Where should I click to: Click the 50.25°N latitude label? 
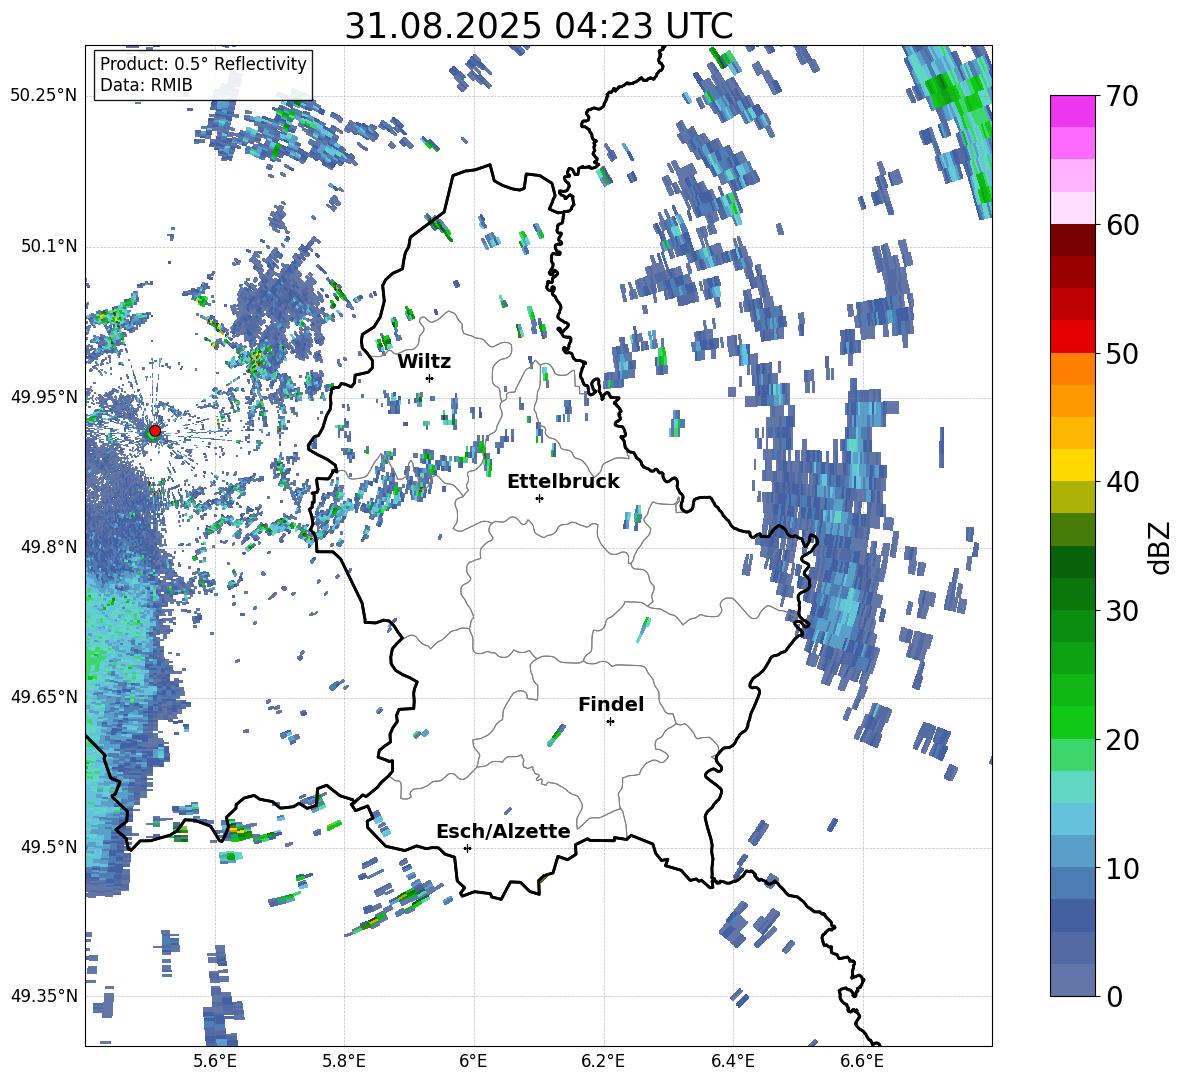point(44,96)
